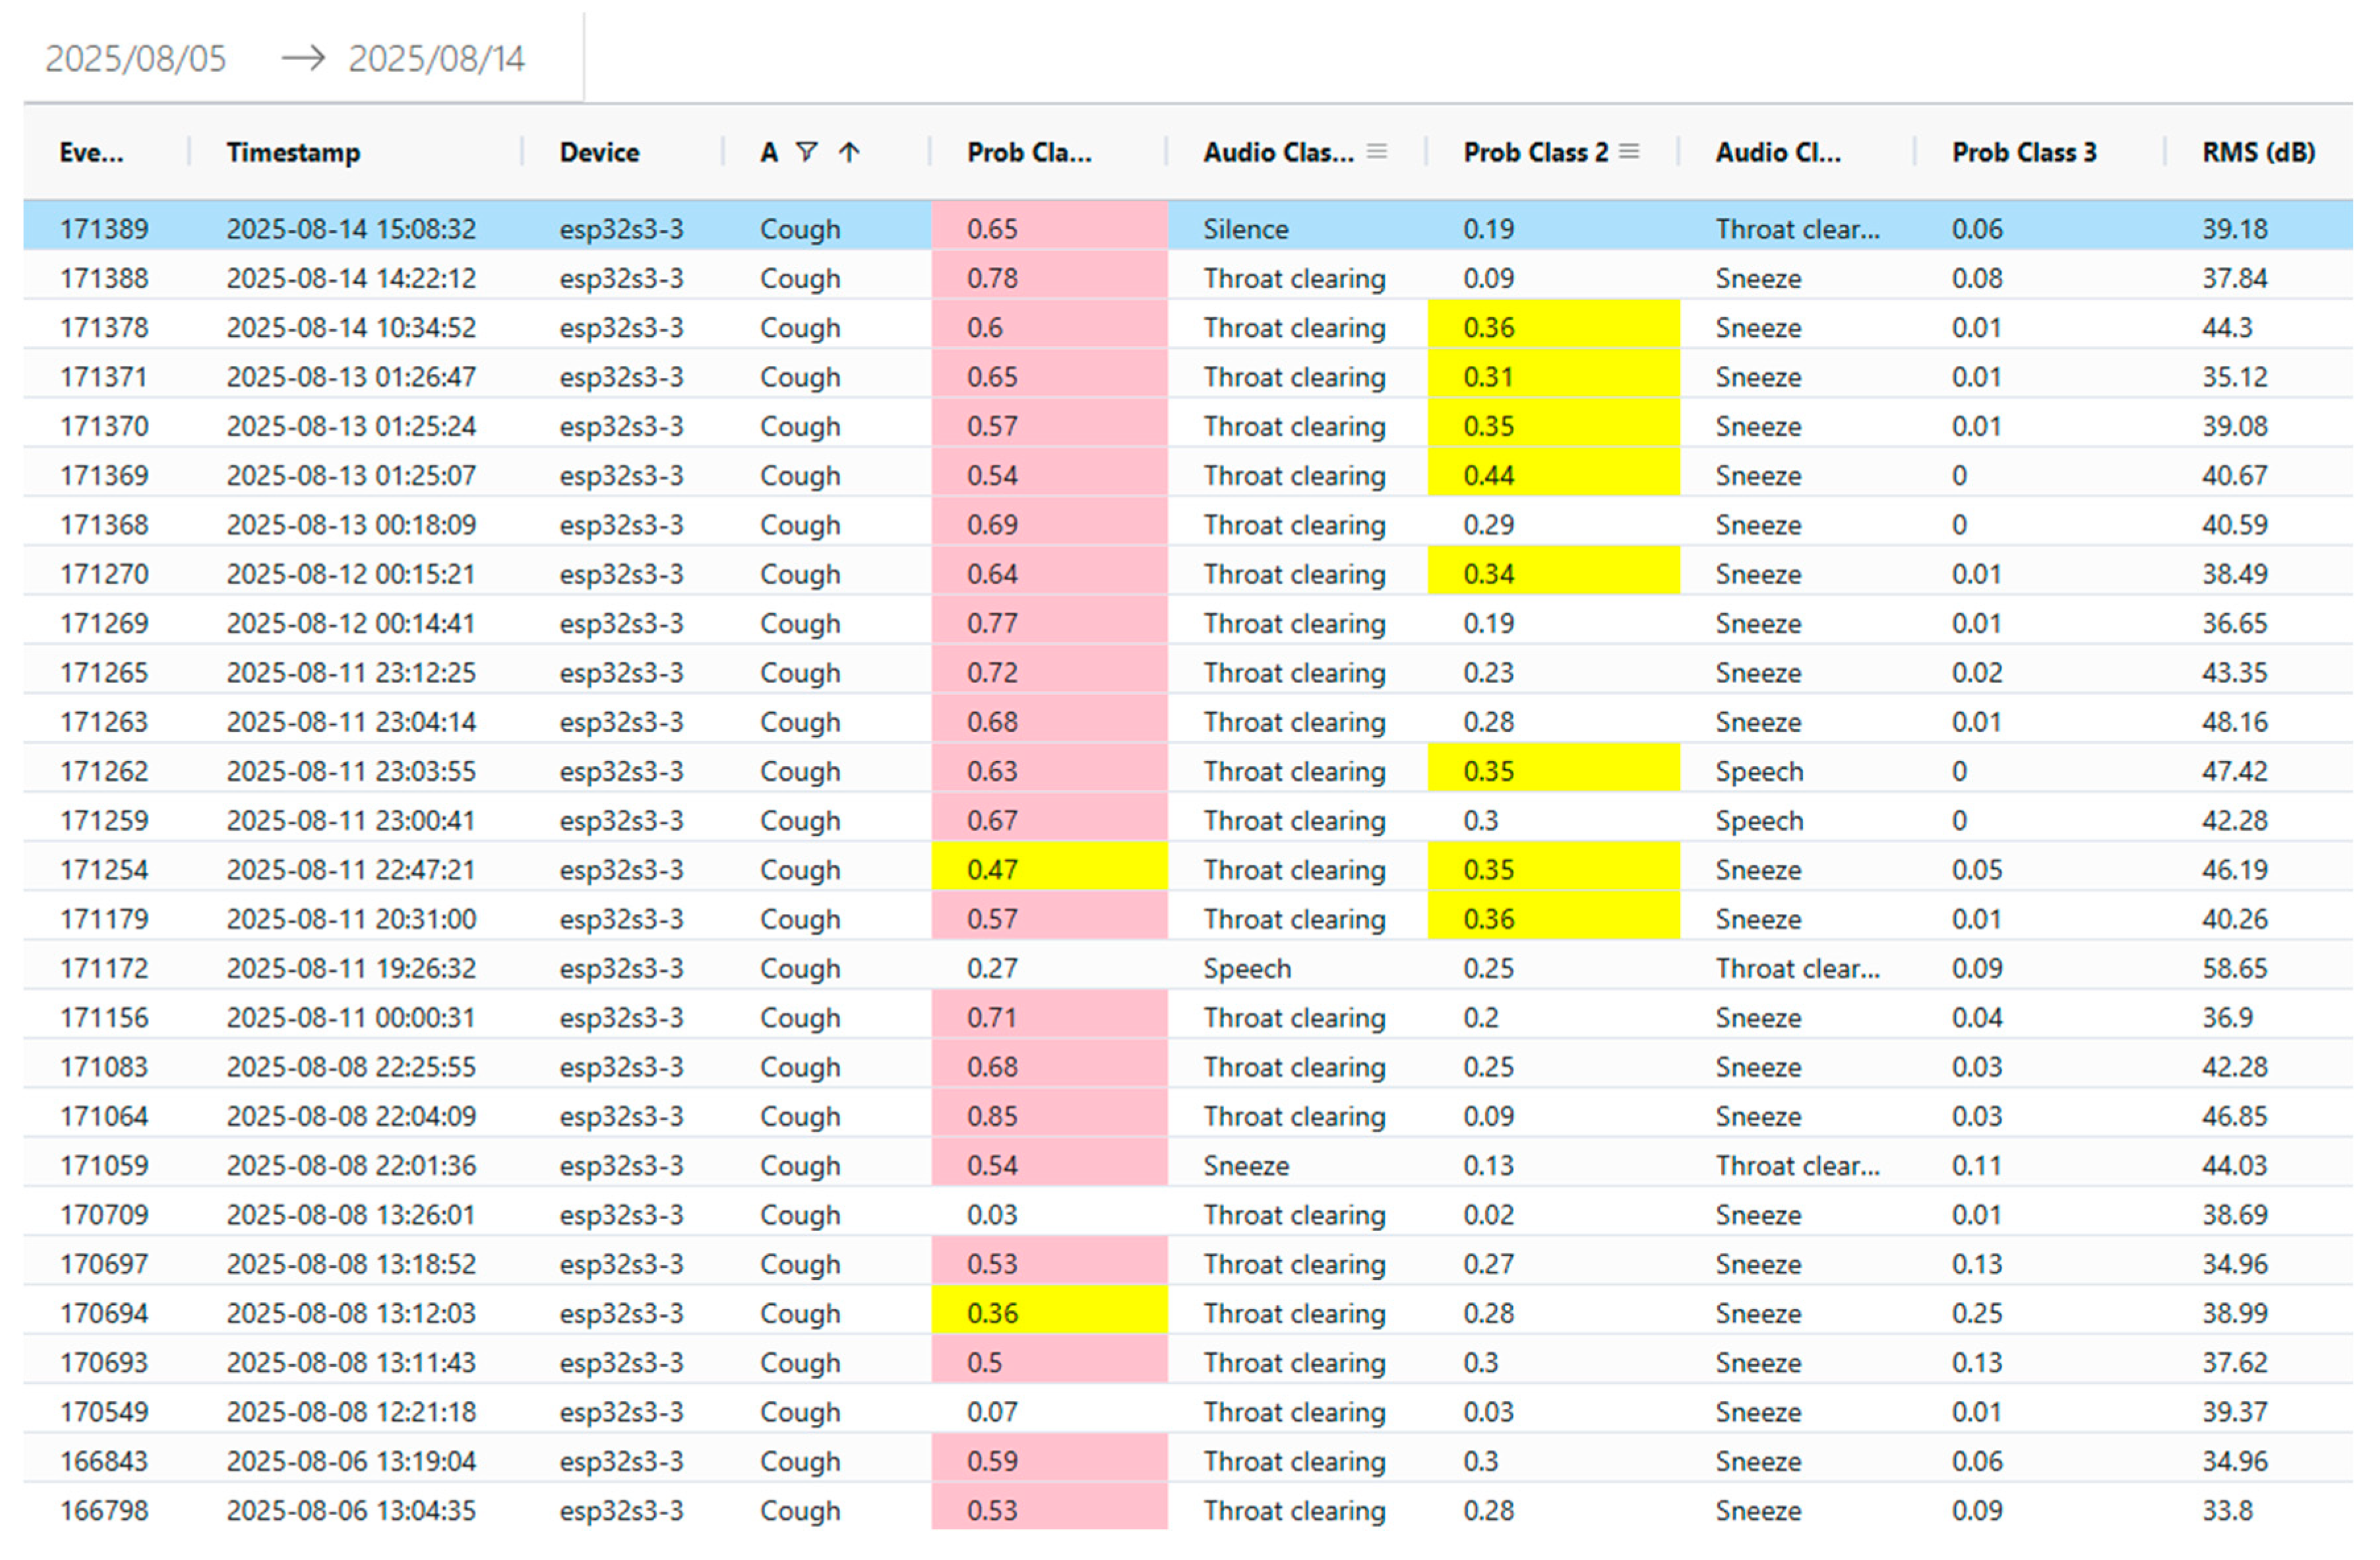The image size is (2380, 1560).
Task: Click the Event ID column header
Action: [x=91, y=152]
